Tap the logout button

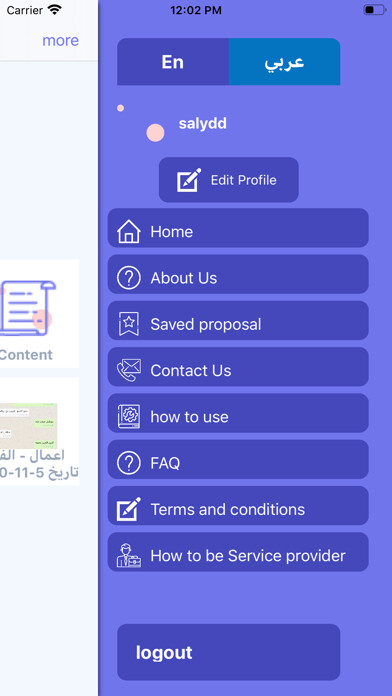point(229,652)
